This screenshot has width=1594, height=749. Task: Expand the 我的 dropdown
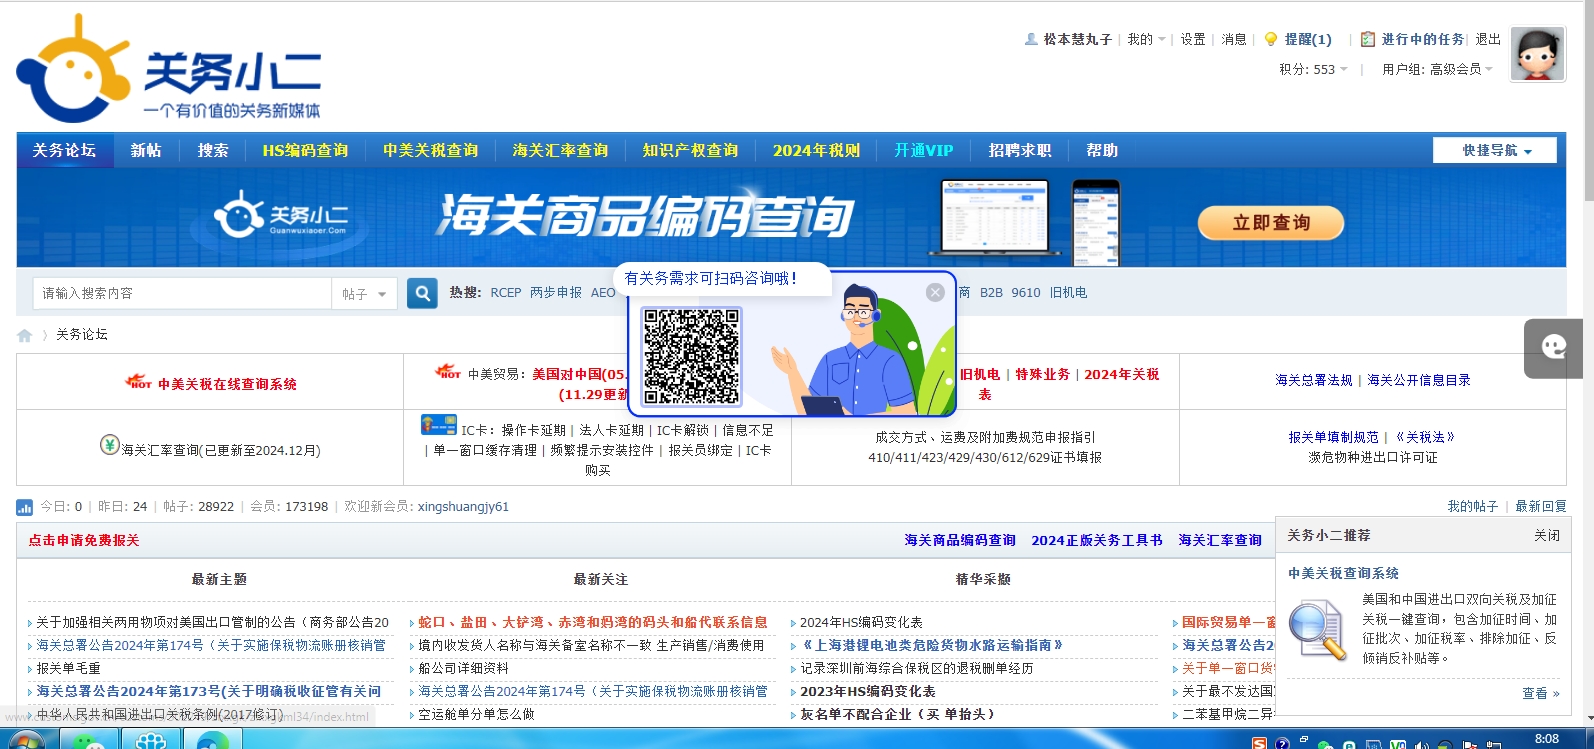(x=1147, y=39)
